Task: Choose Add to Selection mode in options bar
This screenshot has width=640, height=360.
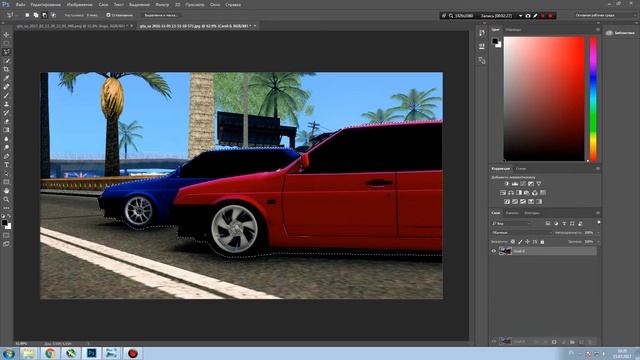Action: [x=36, y=15]
